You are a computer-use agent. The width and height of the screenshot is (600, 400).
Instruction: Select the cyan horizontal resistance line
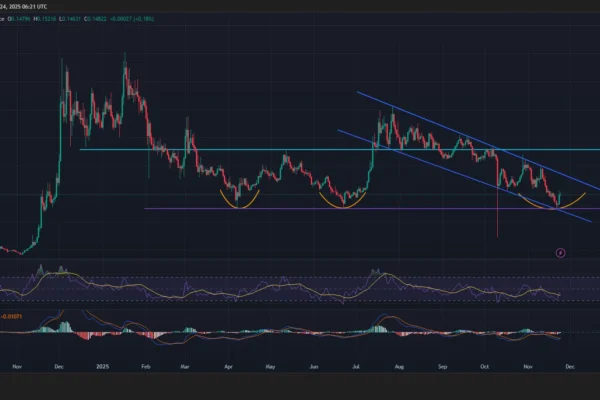tap(300, 149)
